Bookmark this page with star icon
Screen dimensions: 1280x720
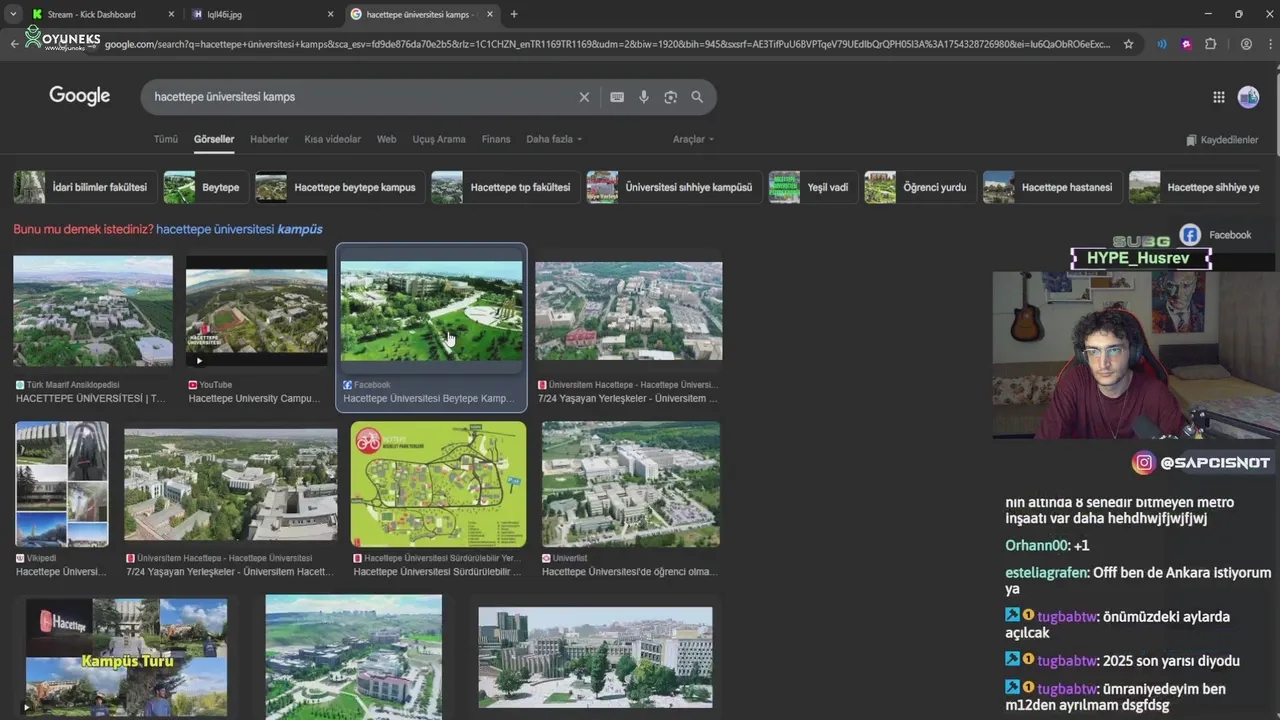click(x=1129, y=44)
